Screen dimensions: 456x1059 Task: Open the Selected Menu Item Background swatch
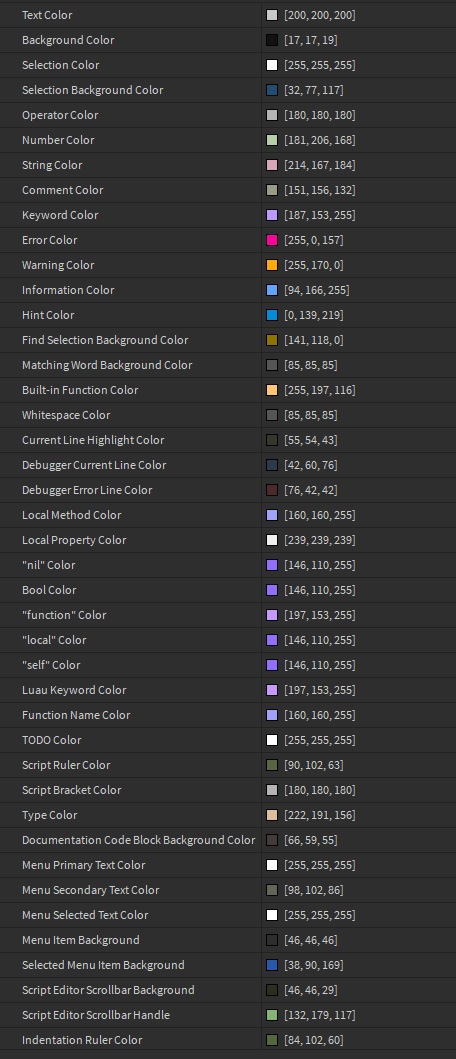(272, 964)
